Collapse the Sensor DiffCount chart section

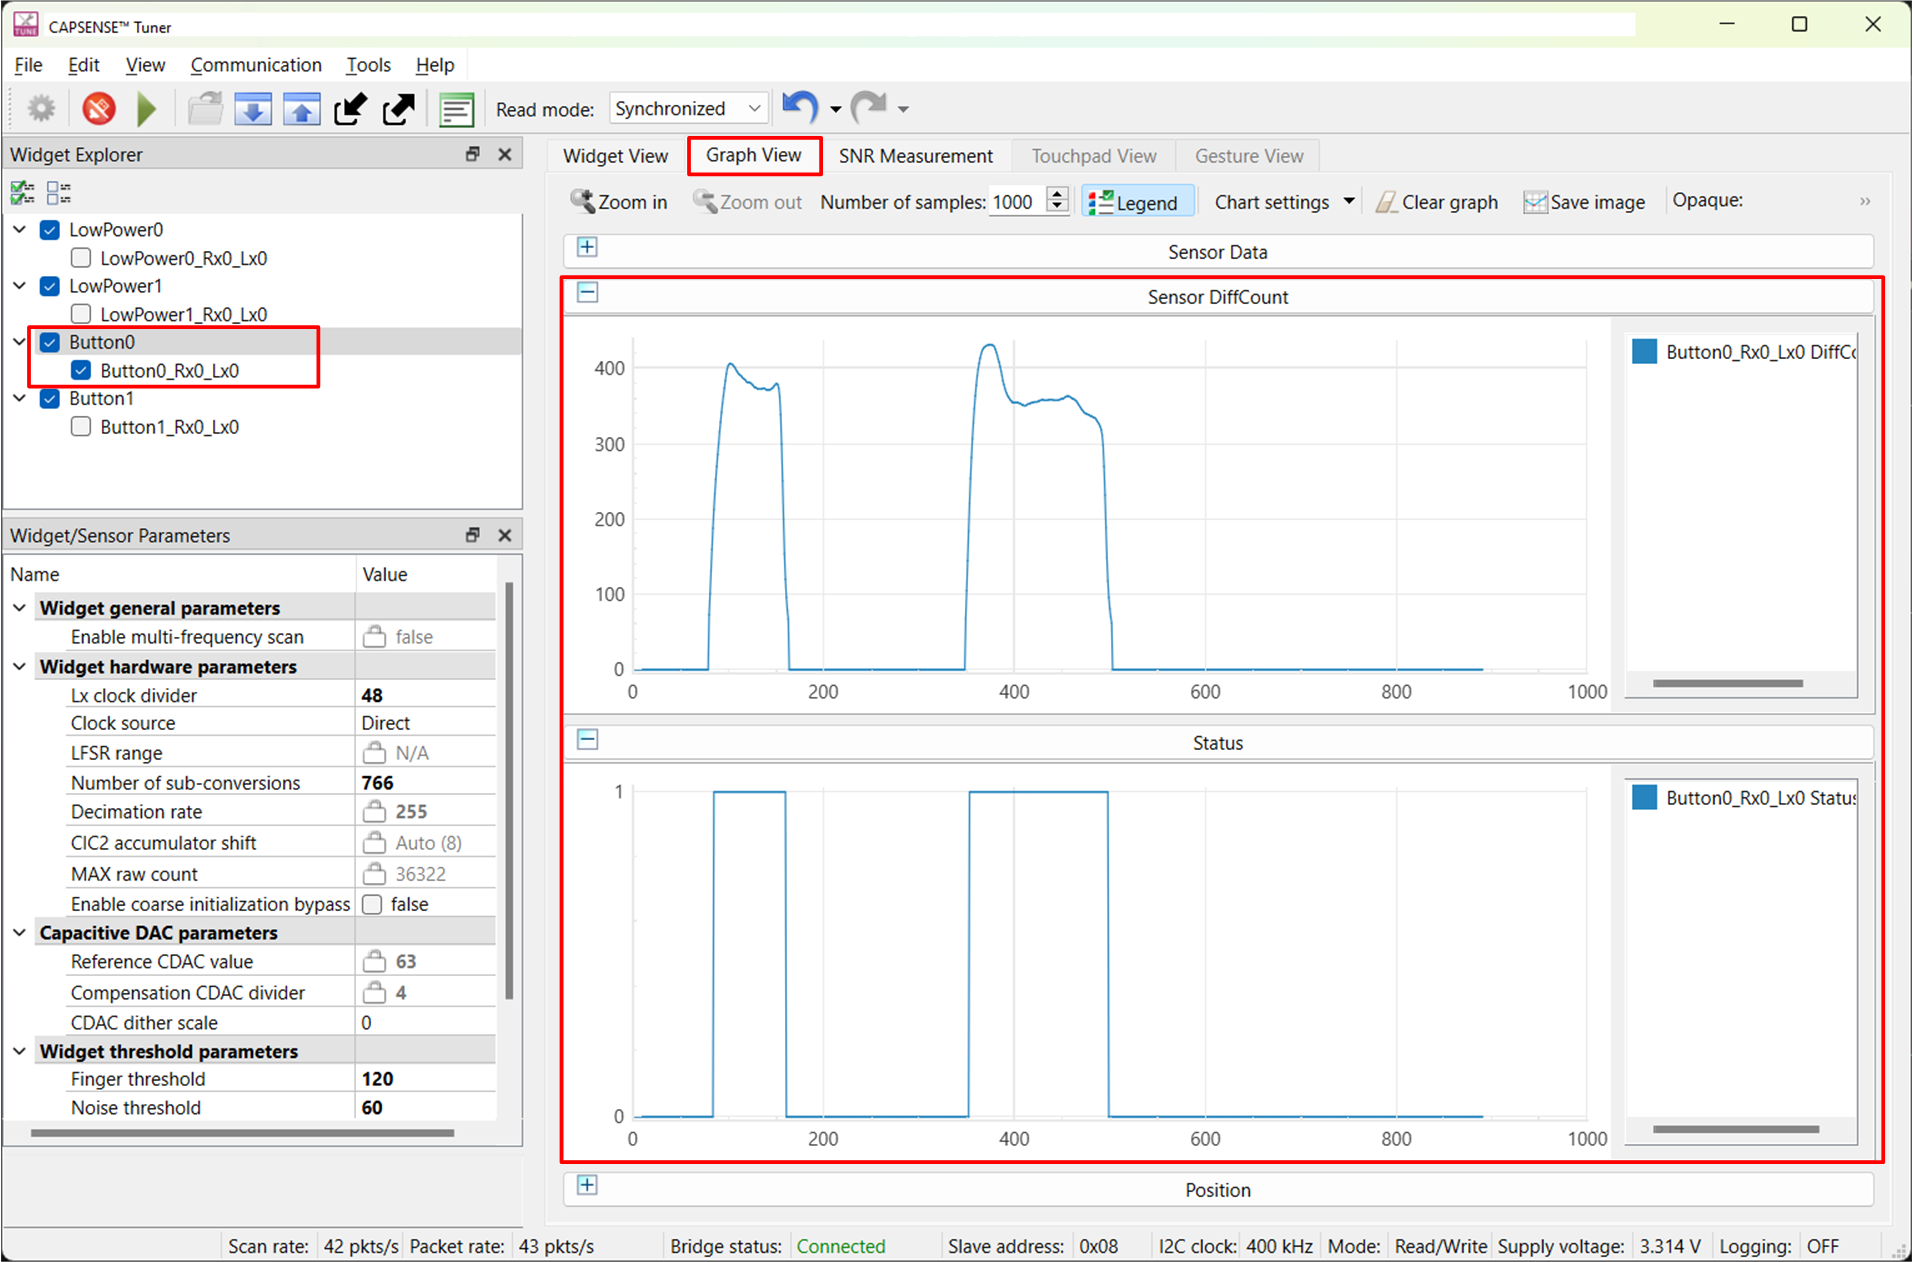coord(587,293)
